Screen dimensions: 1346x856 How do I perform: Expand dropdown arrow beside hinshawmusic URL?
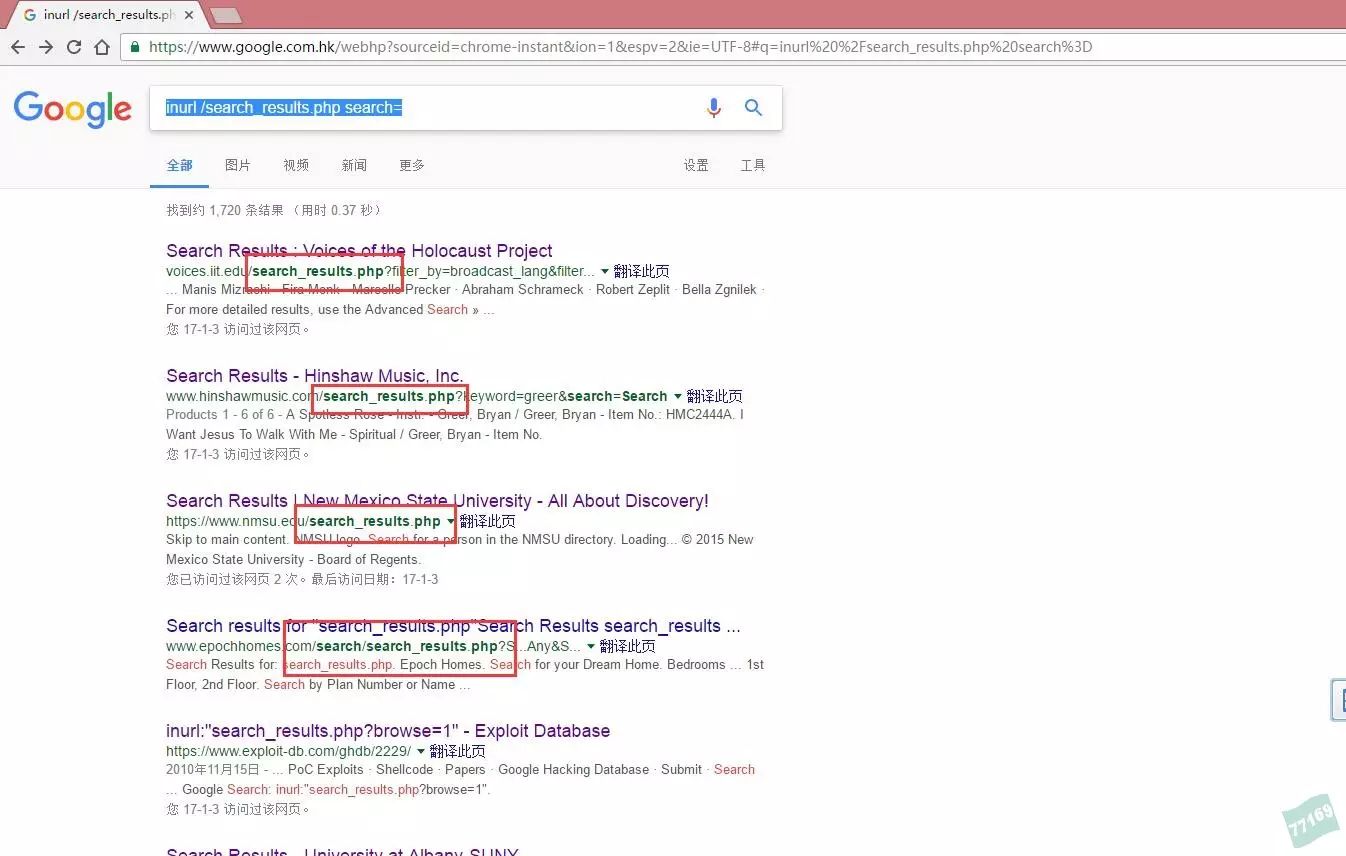(x=677, y=396)
